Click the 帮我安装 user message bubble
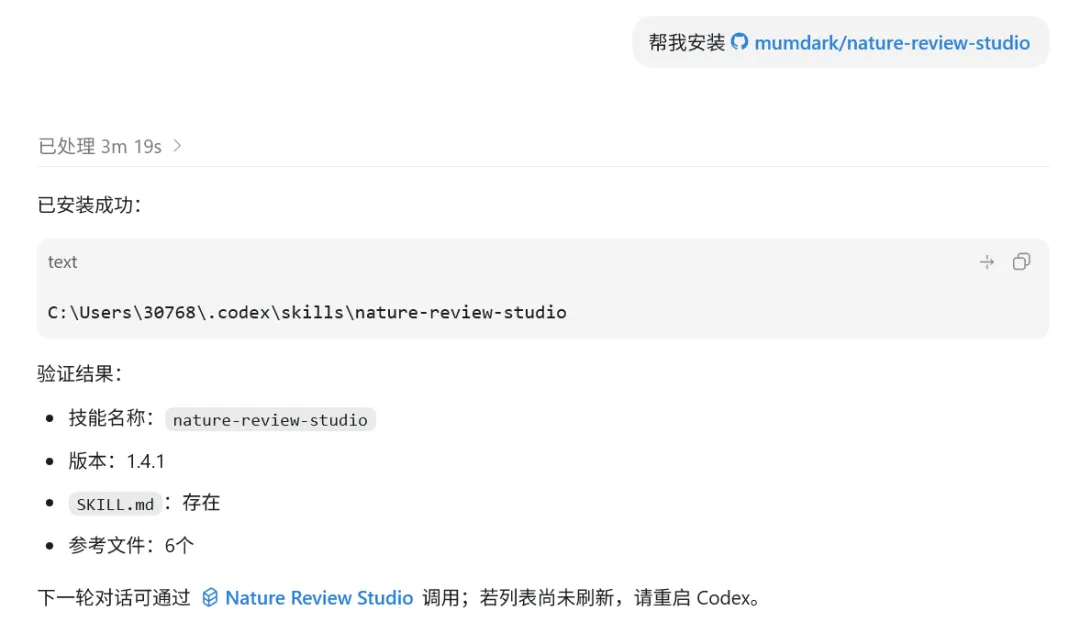This screenshot has width=1080, height=622. point(840,43)
